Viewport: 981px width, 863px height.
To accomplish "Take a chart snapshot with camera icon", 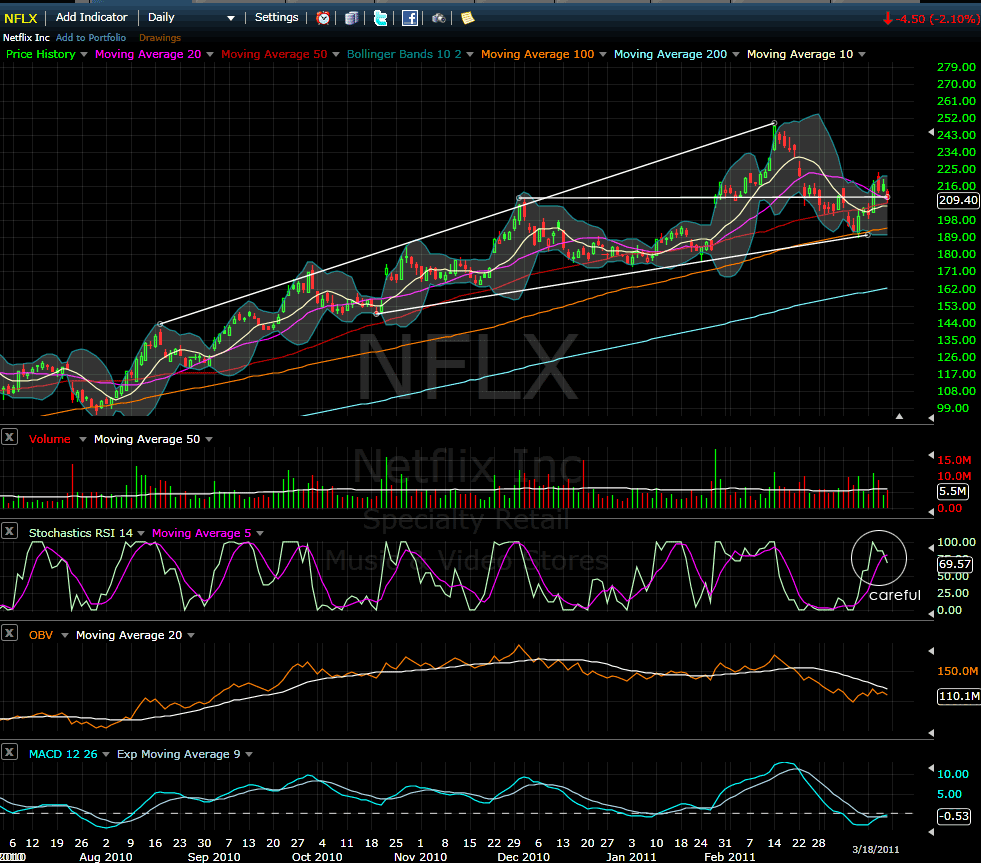I will pyautogui.click(x=439, y=18).
